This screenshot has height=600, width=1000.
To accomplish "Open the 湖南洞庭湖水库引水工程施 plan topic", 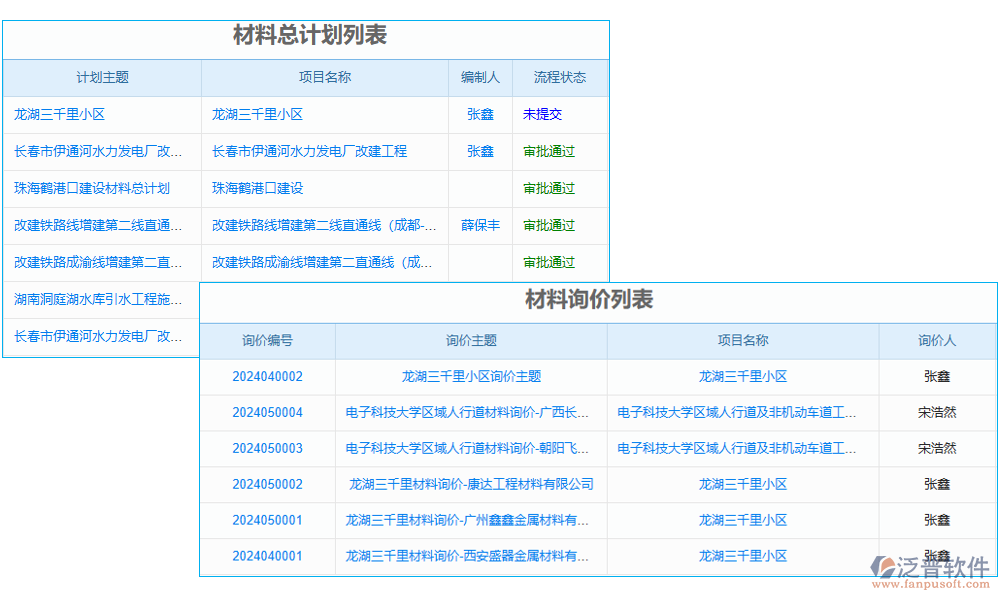I will pos(97,299).
